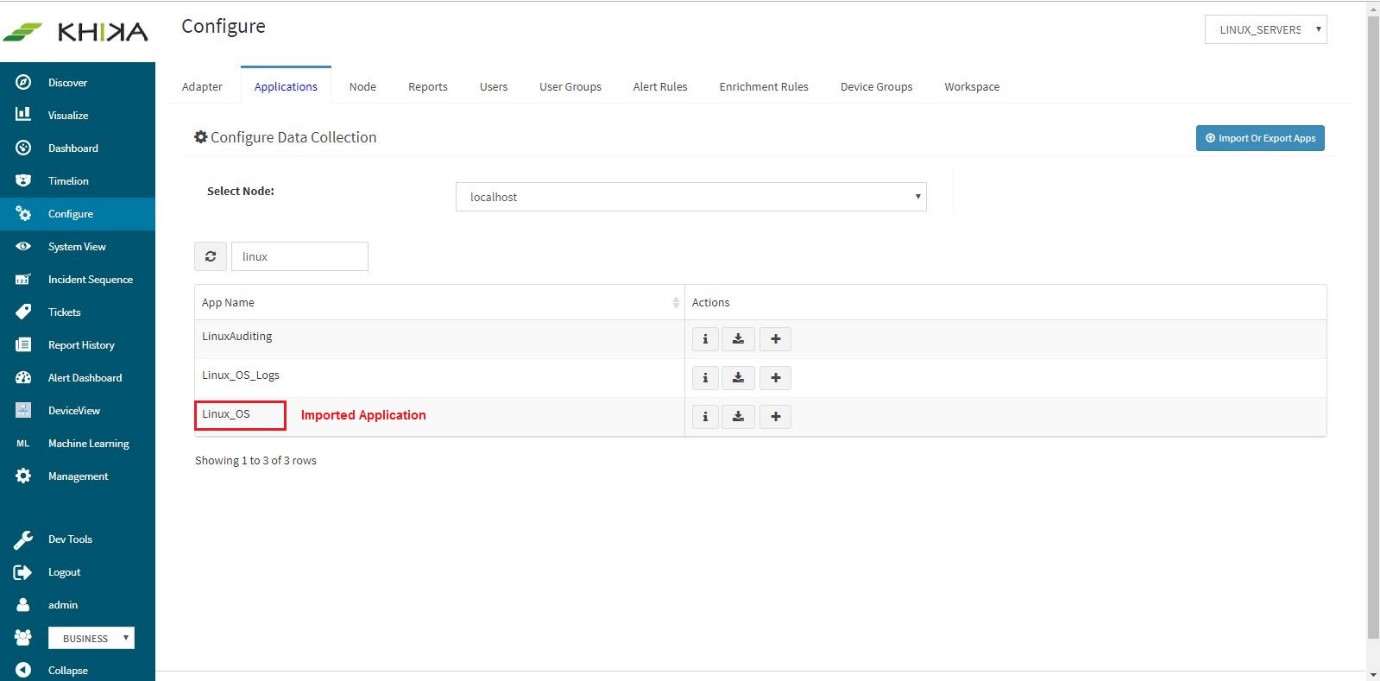Open the Select Node localhost dropdown
Viewport: 1380px width, 681px height.
coord(691,197)
